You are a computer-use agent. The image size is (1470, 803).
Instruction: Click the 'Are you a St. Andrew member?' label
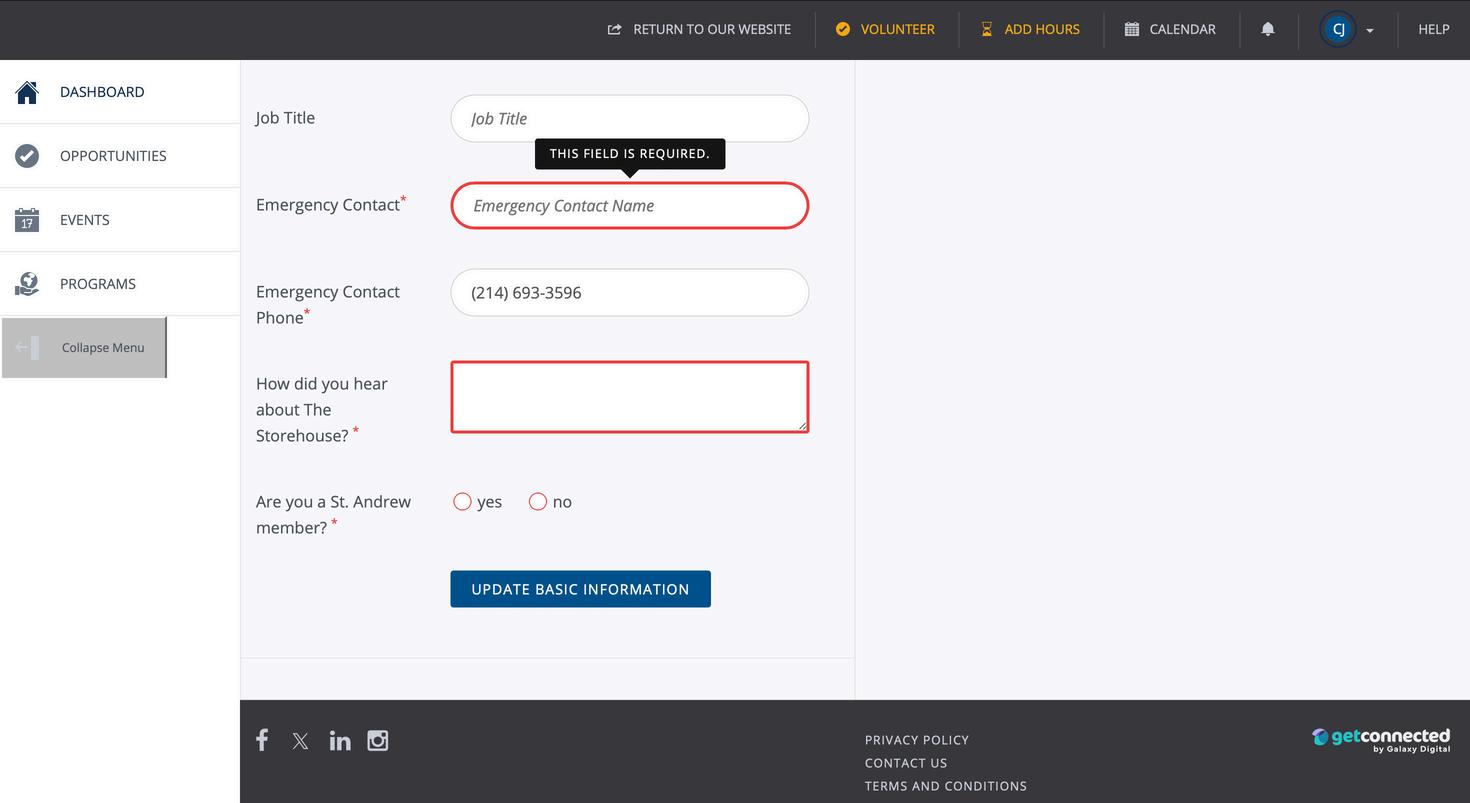tap(333, 514)
